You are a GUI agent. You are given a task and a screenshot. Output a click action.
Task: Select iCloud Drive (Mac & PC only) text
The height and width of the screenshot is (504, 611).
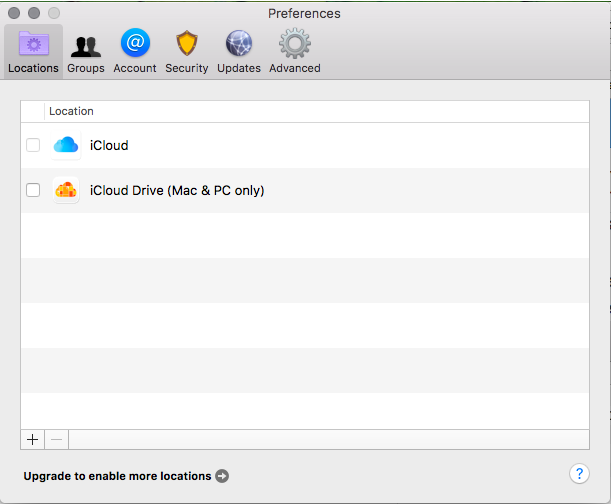point(177,191)
